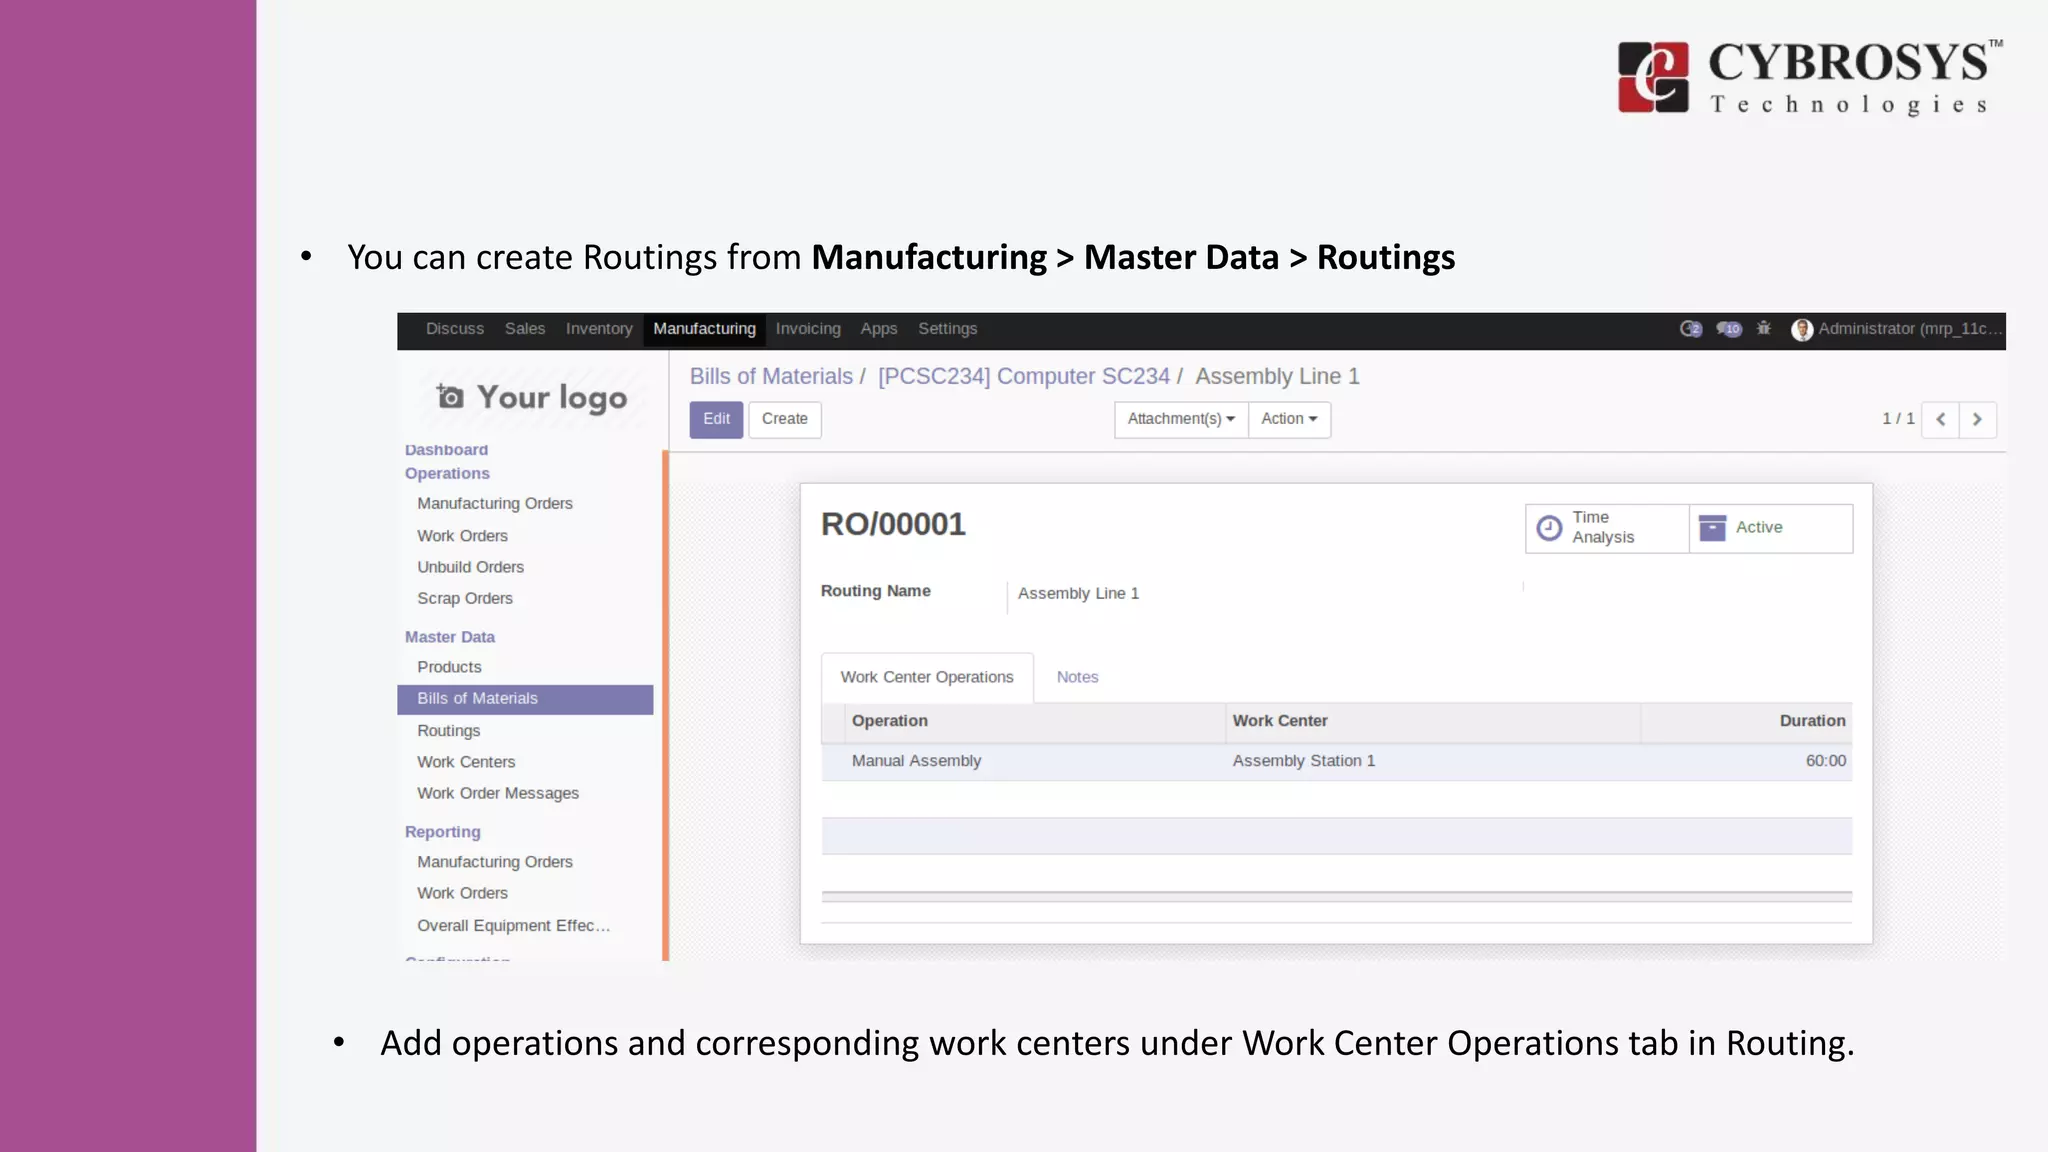Click the 60:00 duration value
2048x1152 pixels.
click(x=1825, y=761)
